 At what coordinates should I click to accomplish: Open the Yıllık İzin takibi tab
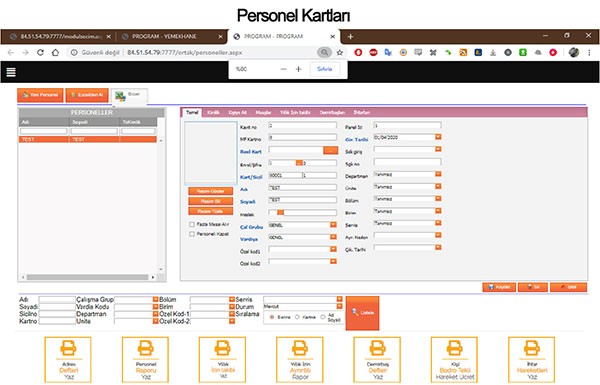pos(295,112)
